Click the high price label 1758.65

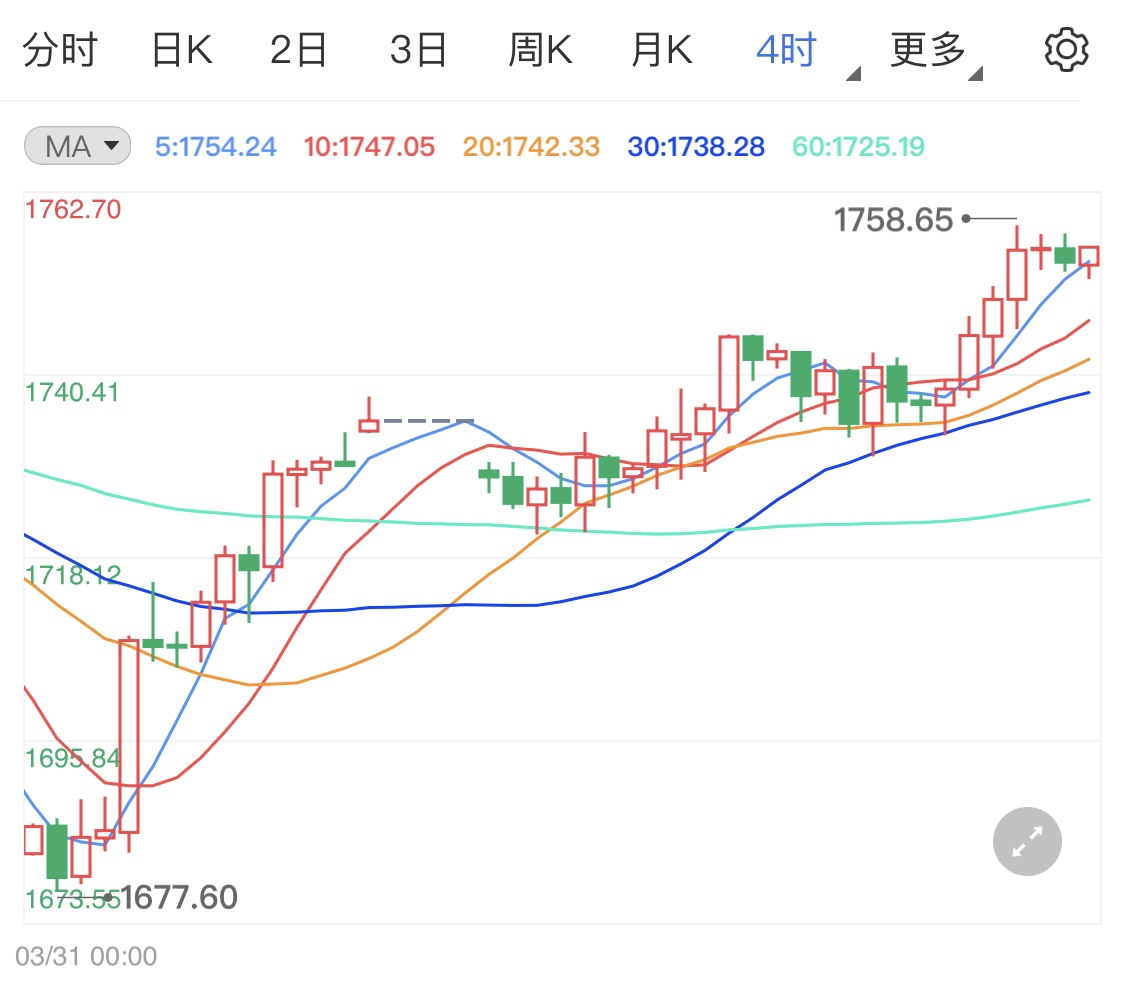tap(893, 219)
